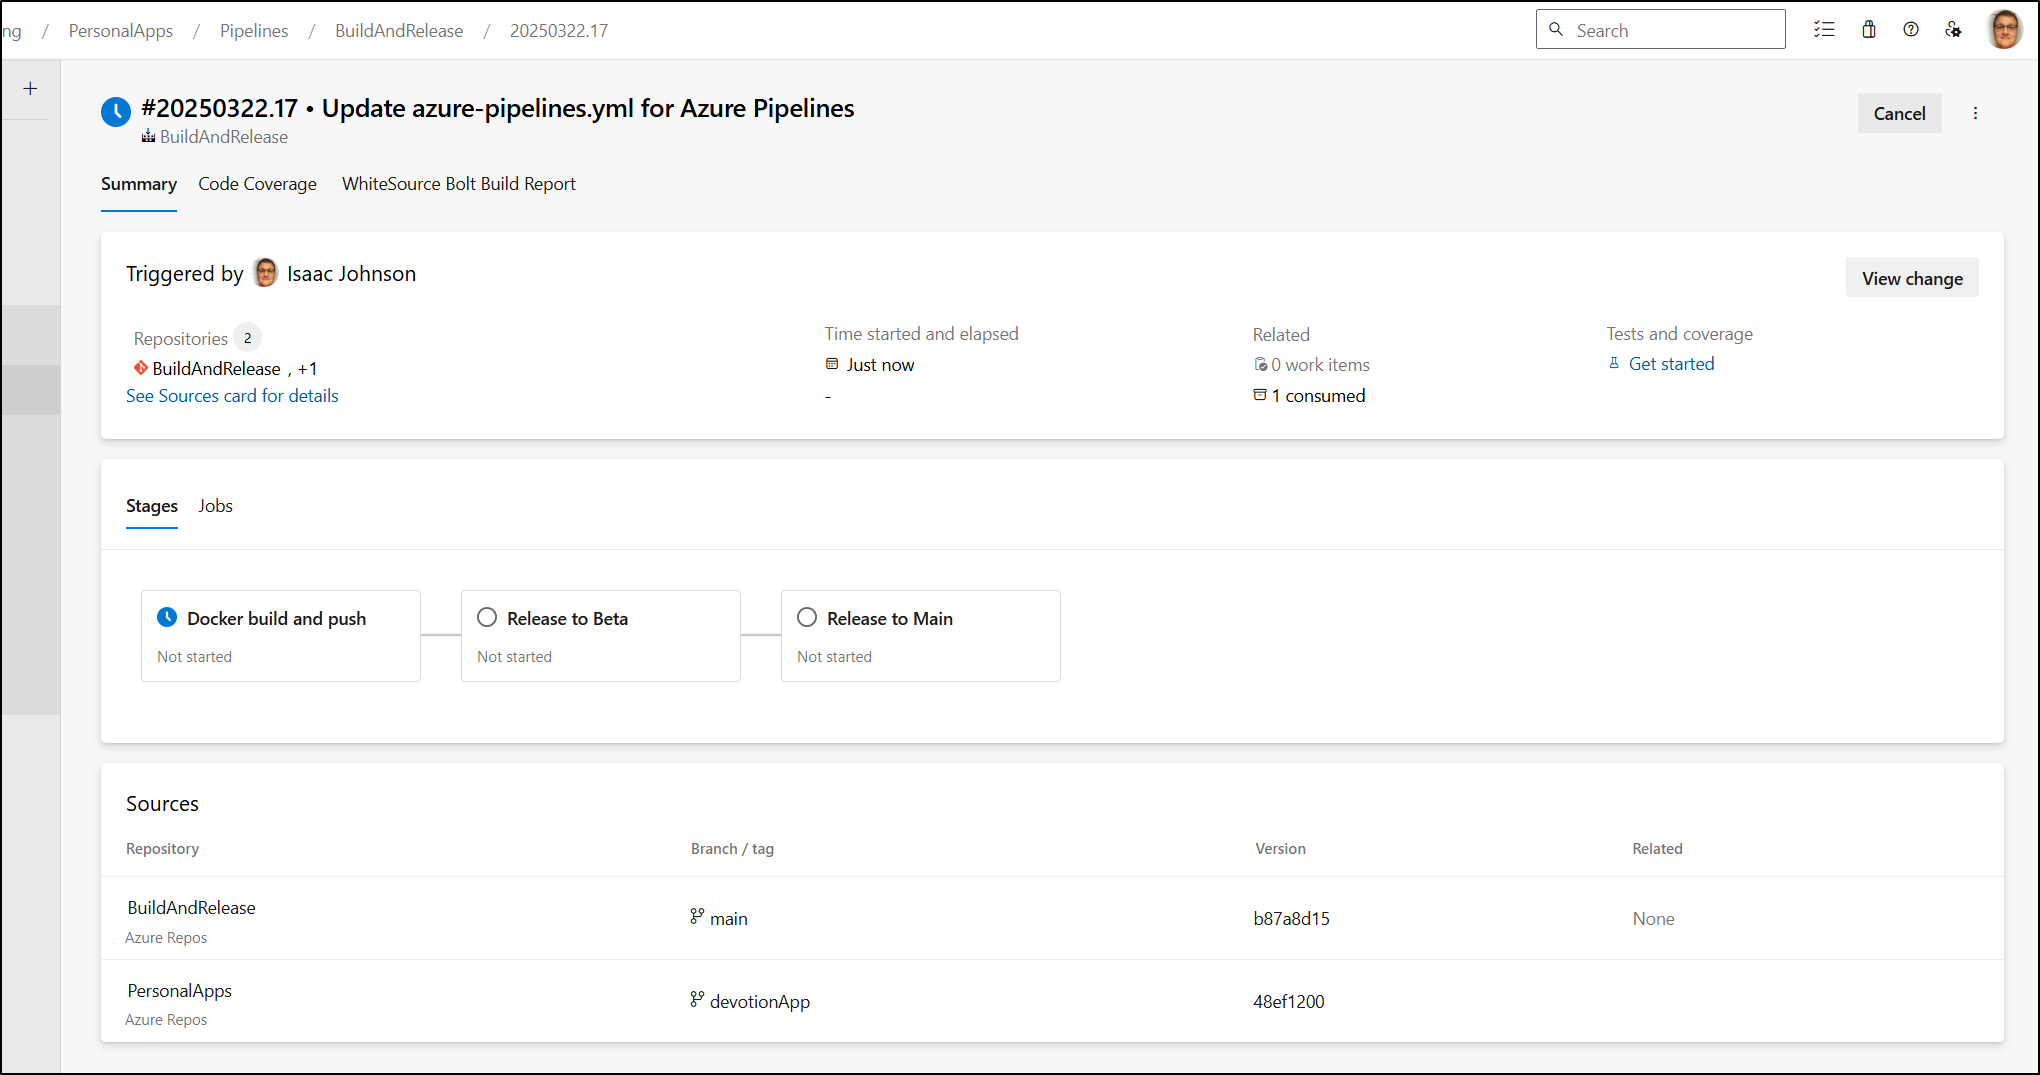The image size is (2040, 1075).
Task: Click the main branch name
Action: (729, 919)
